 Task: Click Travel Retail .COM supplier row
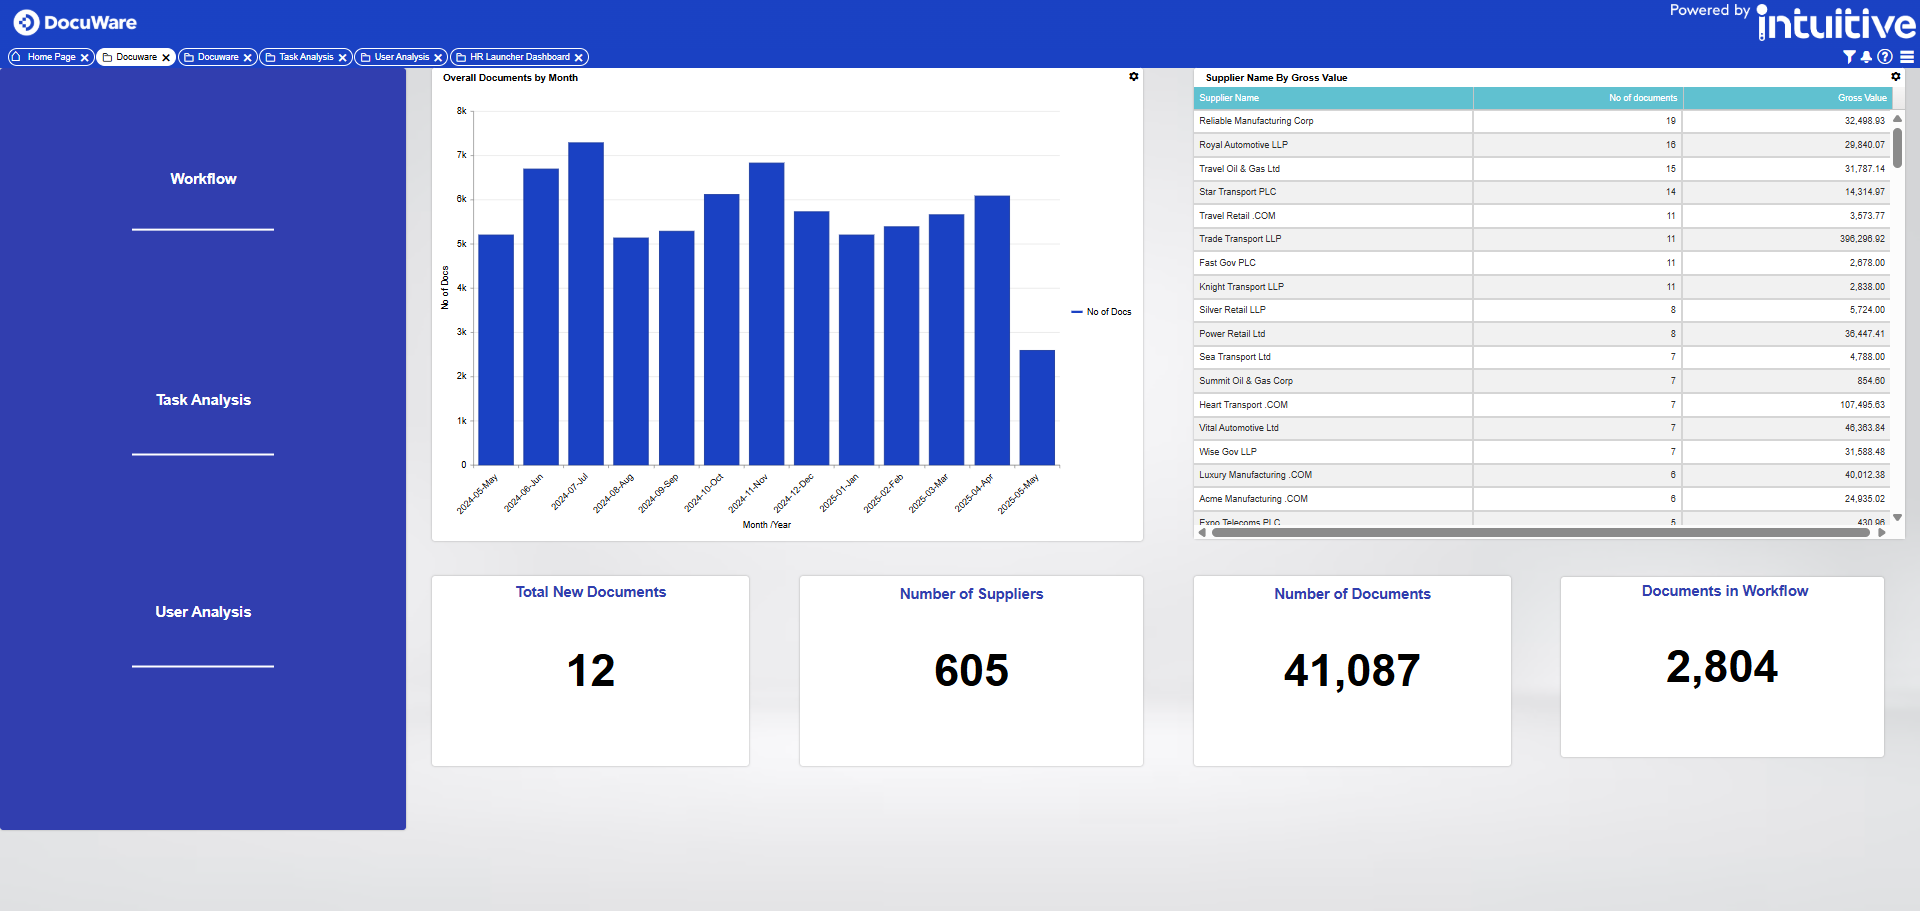click(x=1542, y=216)
